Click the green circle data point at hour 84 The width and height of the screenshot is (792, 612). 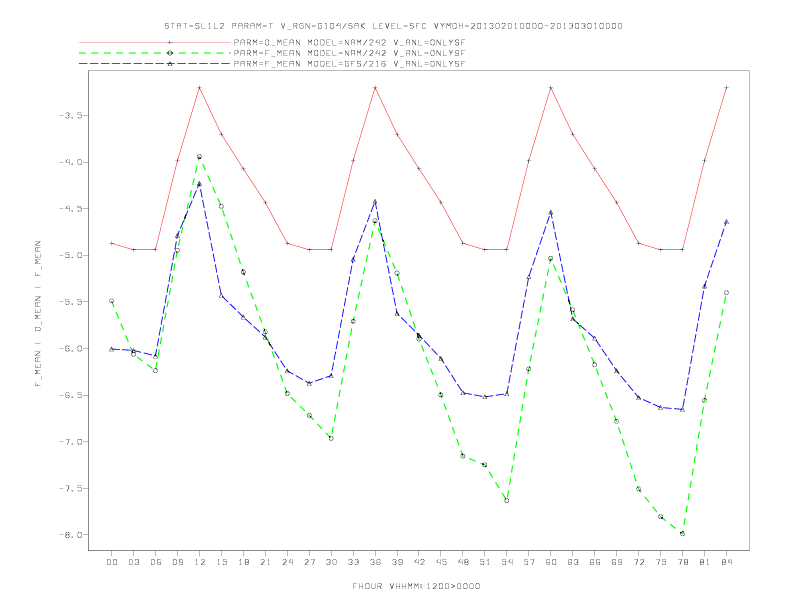(726, 292)
